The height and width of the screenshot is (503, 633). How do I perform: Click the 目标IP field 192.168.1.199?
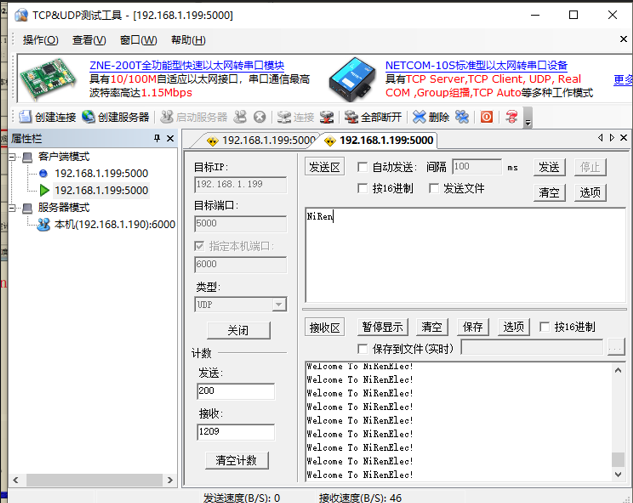point(241,184)
